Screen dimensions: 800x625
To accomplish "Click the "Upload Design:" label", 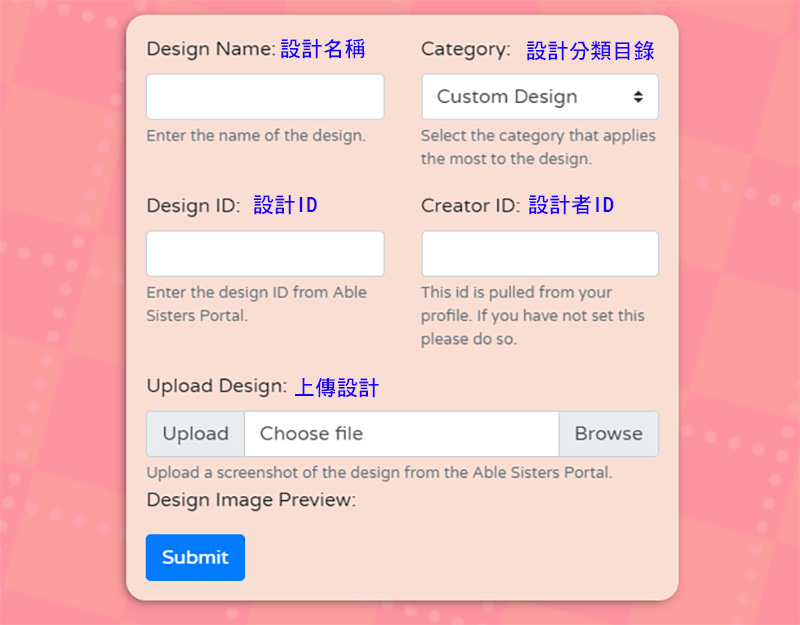I will pos(216,387).
